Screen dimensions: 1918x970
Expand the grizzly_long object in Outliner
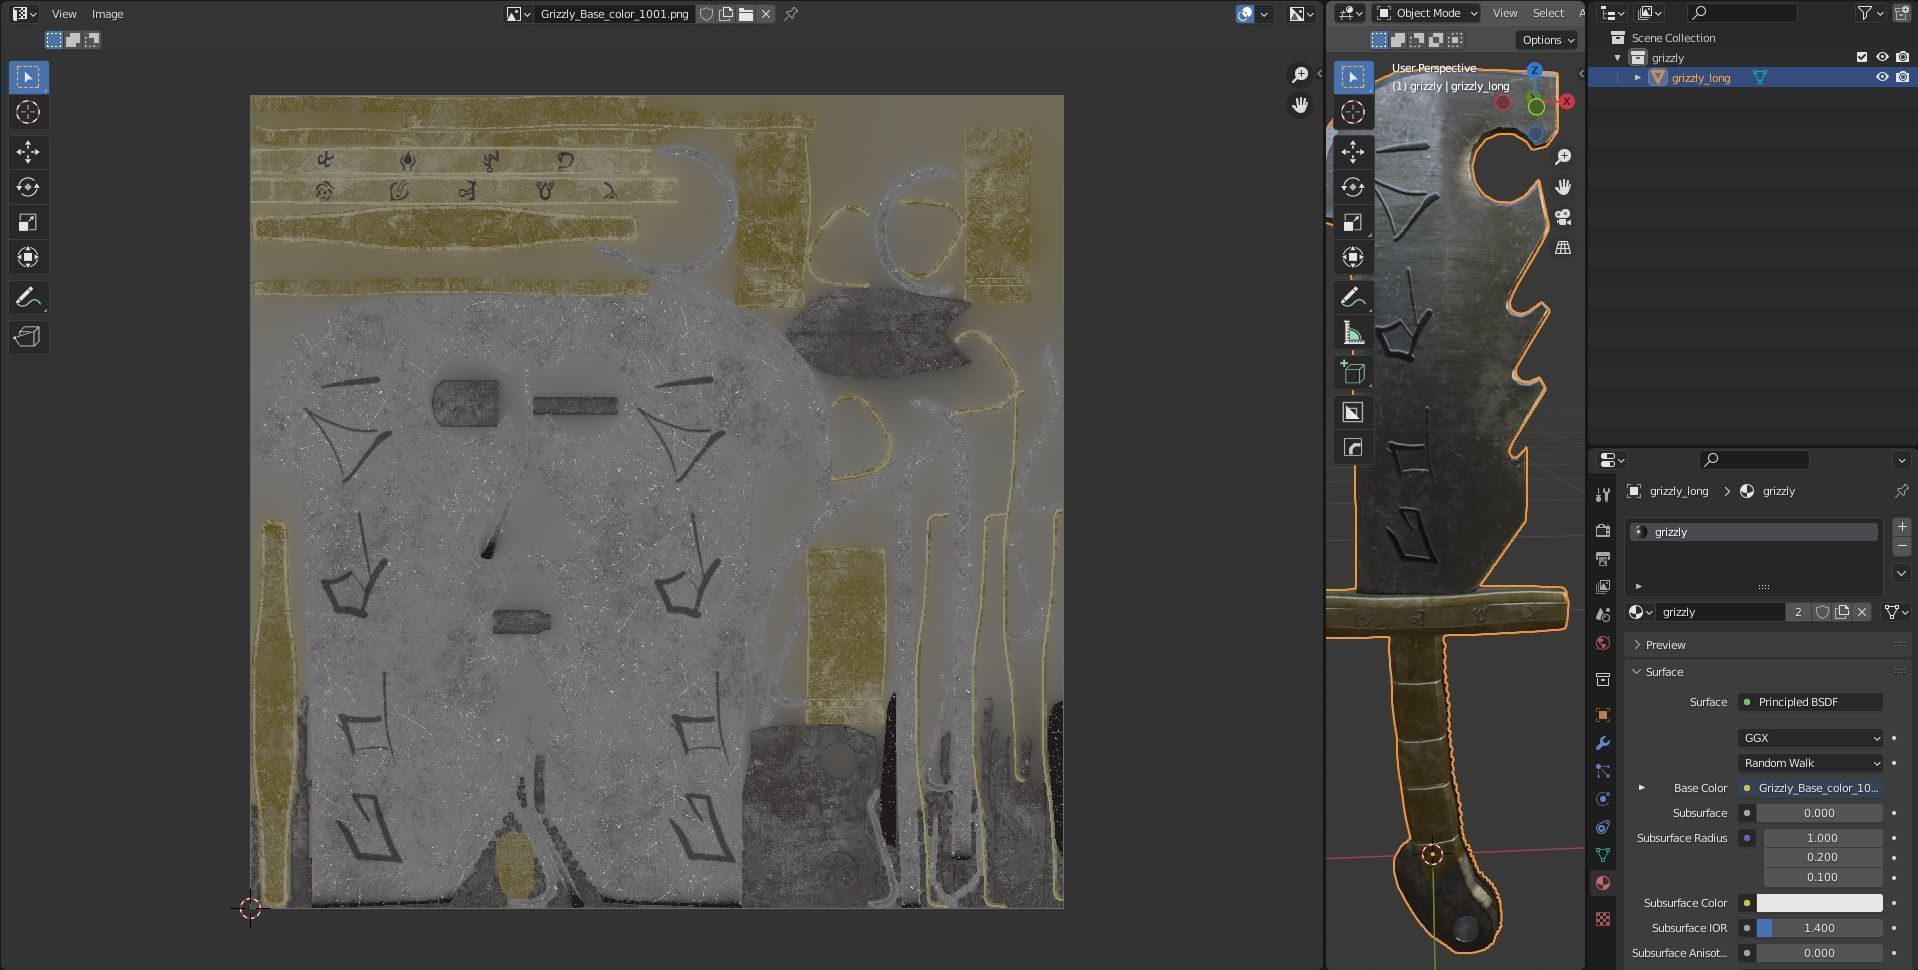pyautogui.click(x=1638, y=77)
